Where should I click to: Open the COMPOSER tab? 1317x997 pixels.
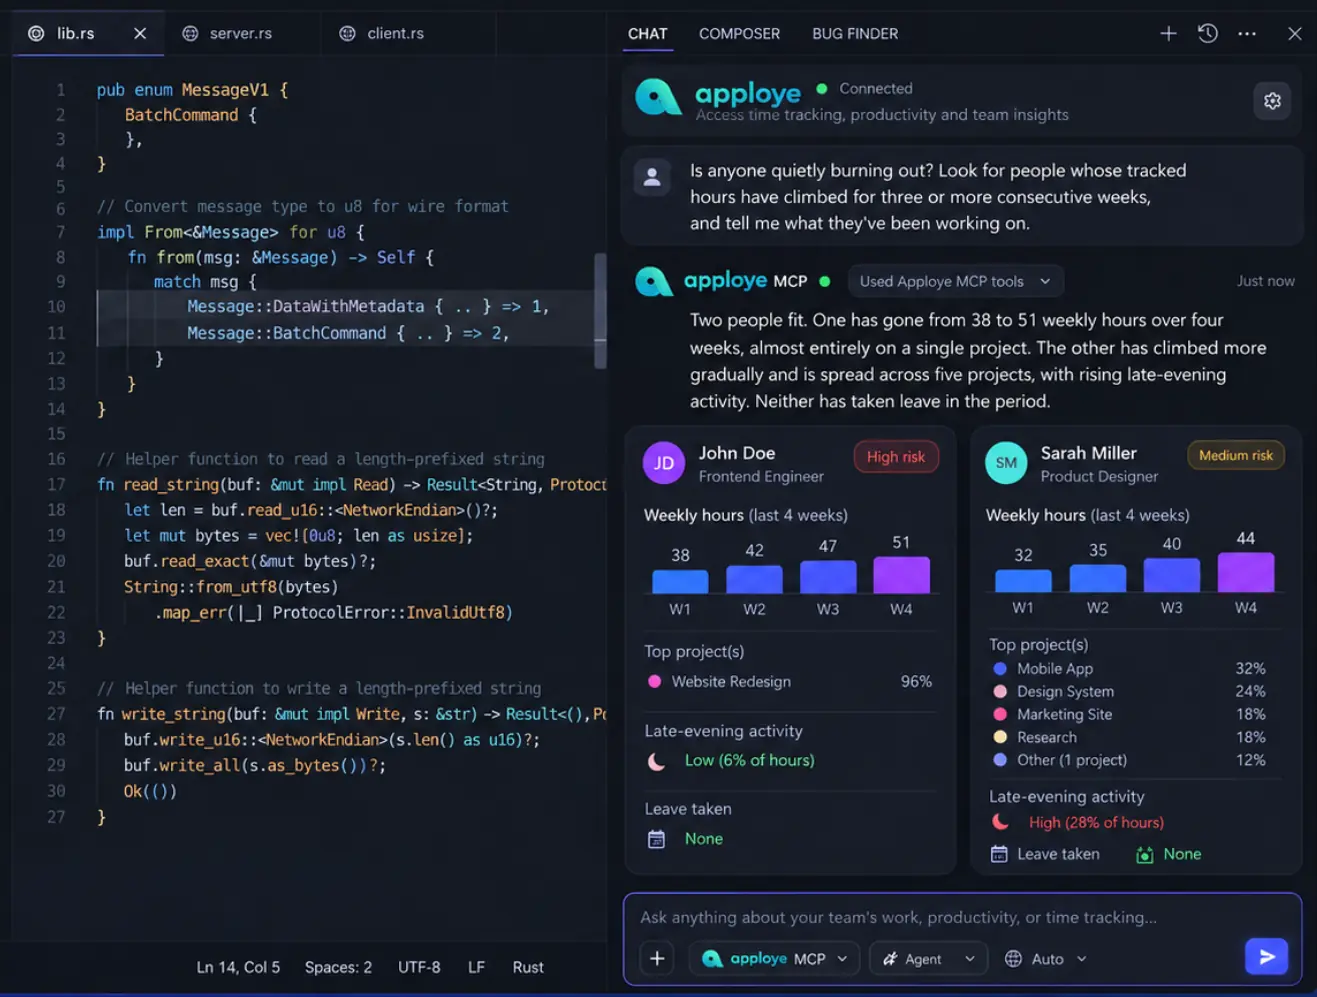(x=739, y=34)
